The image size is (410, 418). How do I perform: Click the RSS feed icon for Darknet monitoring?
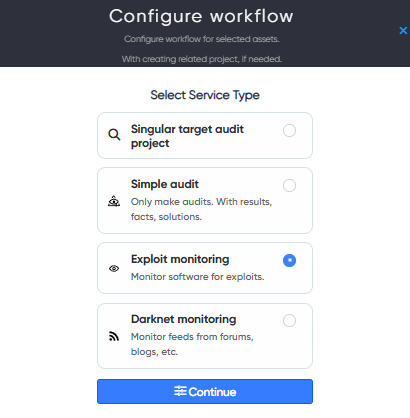pos(114,336)
